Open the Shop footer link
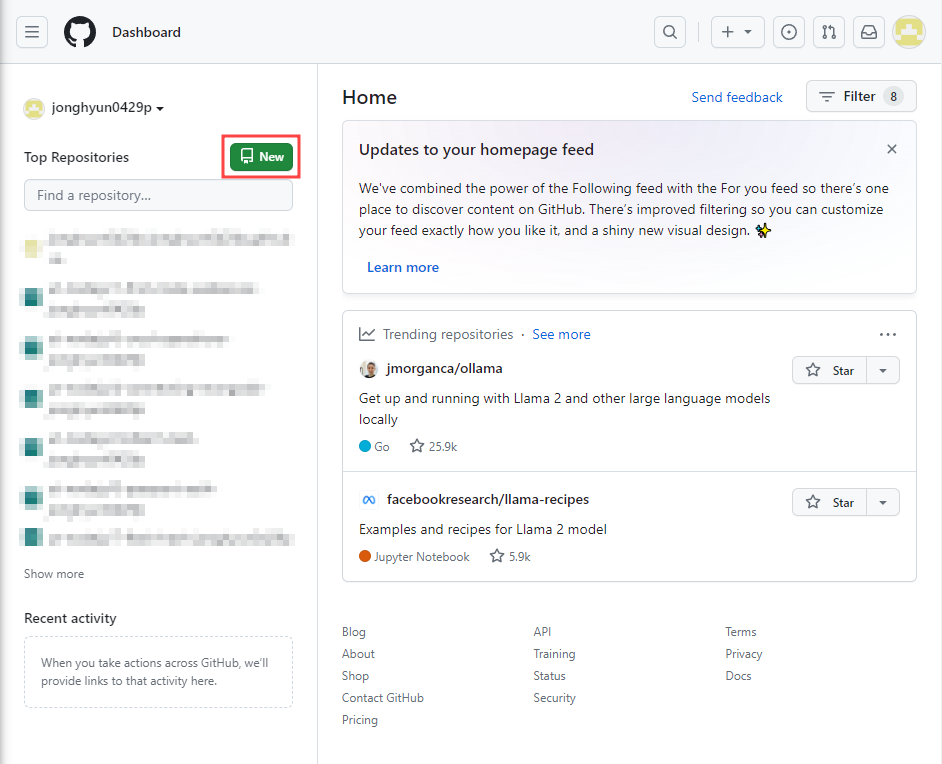Viewport: 942px width, 764px height. coord(355,676)
